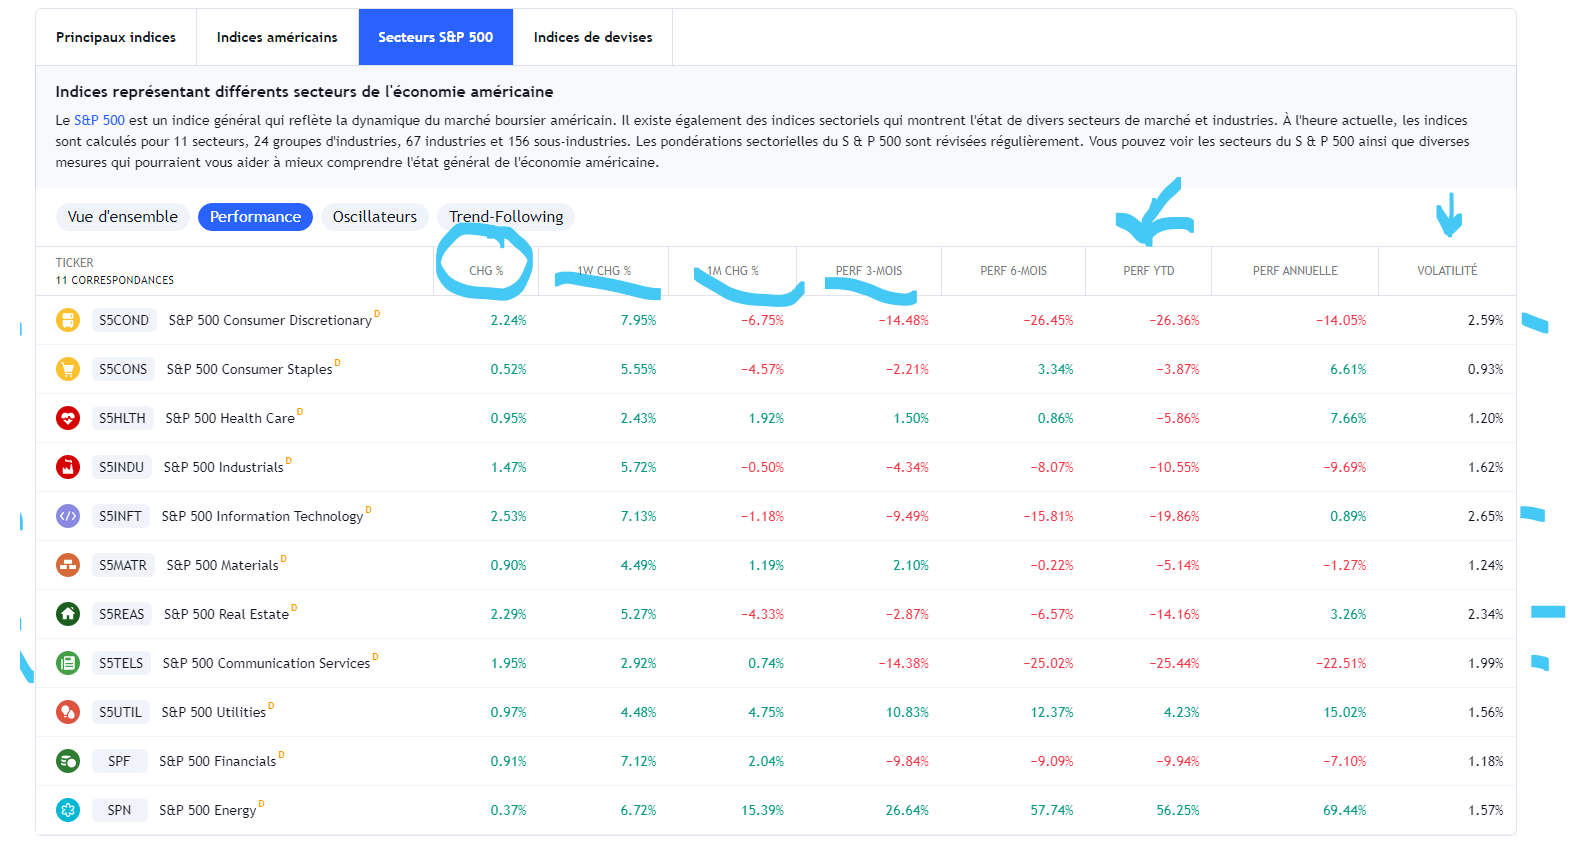Open the Principaux indices tab

tap(116, 37)
